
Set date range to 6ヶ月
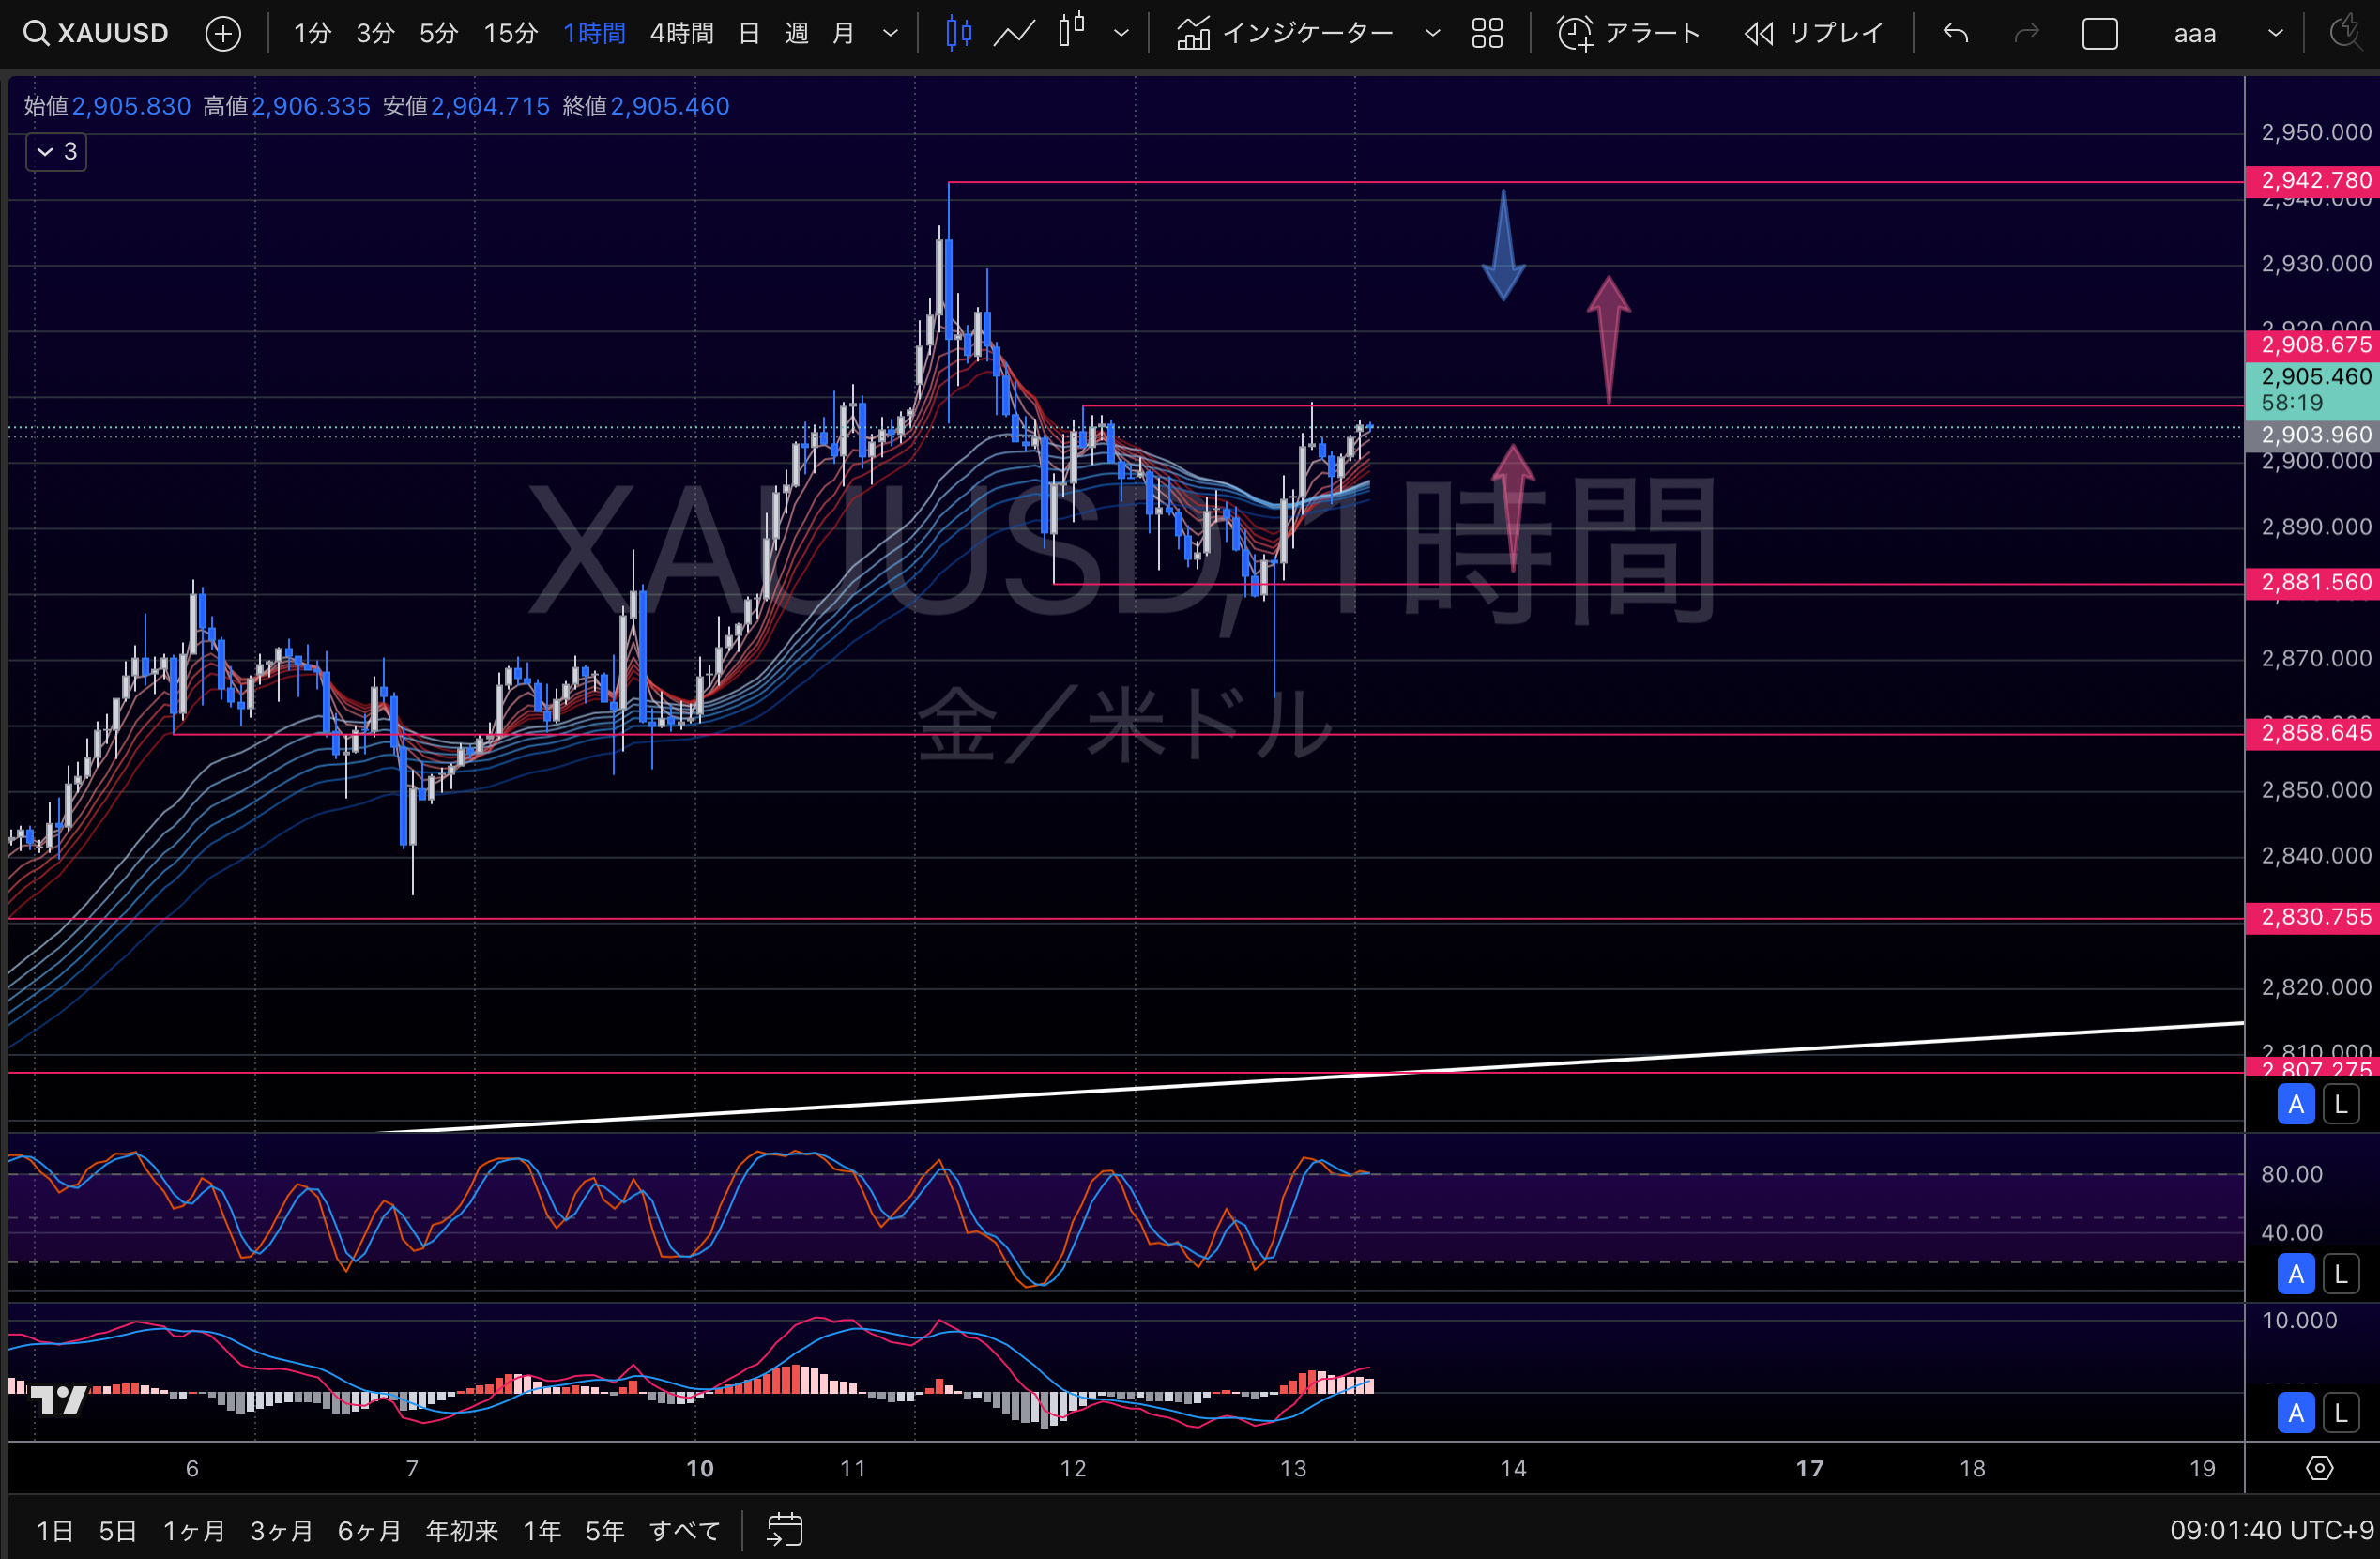[369, 1531]
